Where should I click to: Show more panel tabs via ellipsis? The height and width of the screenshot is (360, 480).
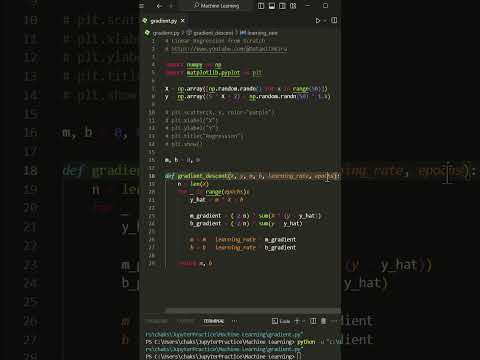[235, 321]
